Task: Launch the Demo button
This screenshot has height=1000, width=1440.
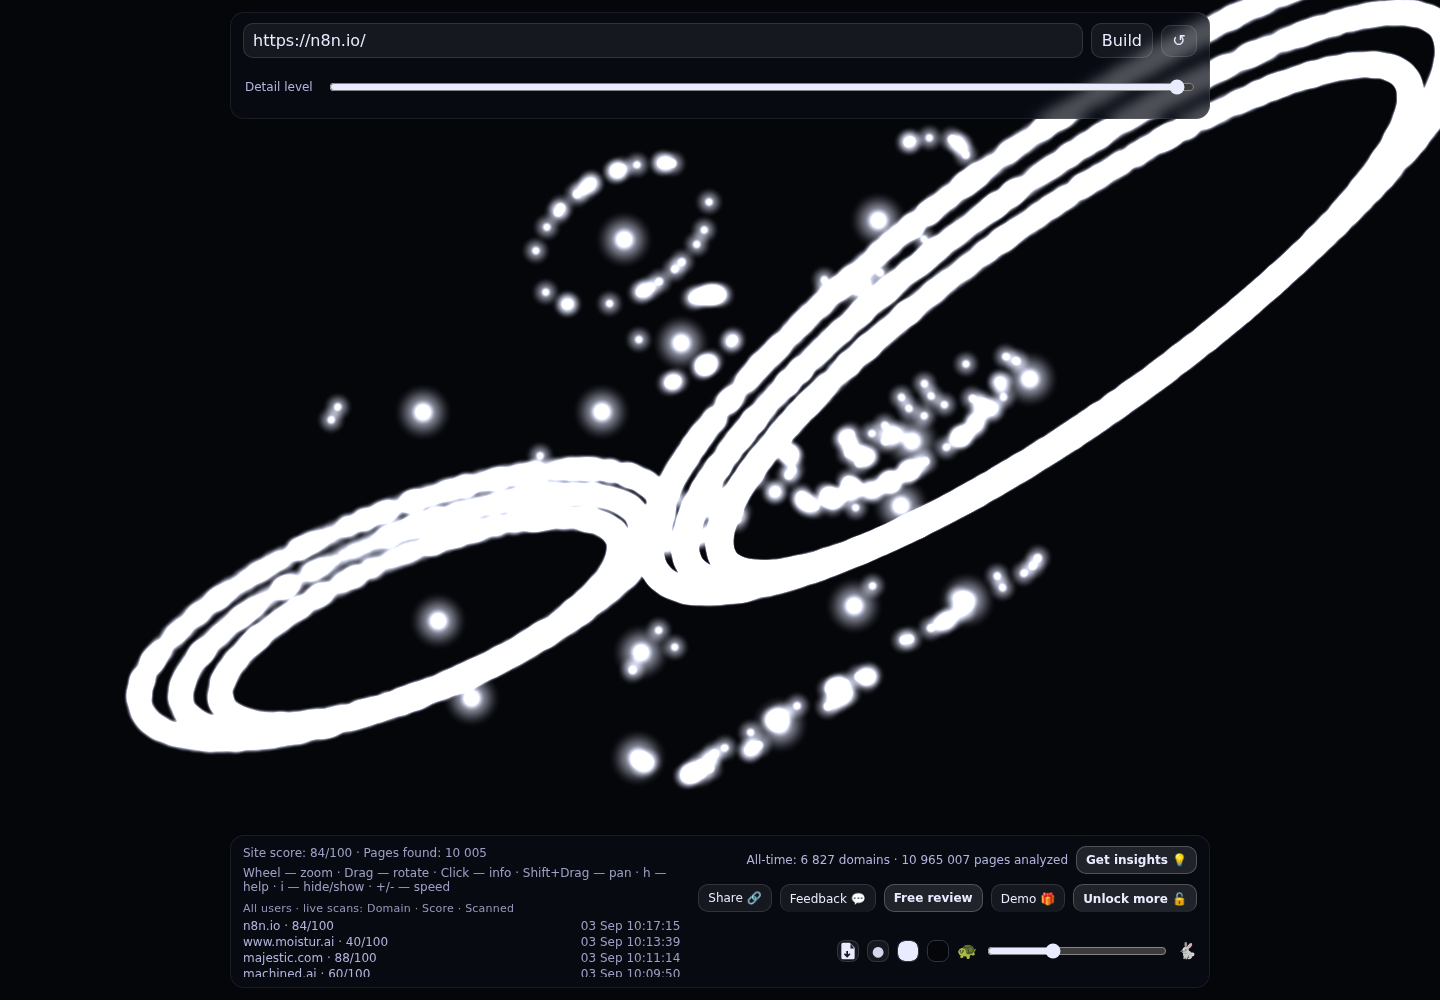Action: click(x=1028, y=898)
